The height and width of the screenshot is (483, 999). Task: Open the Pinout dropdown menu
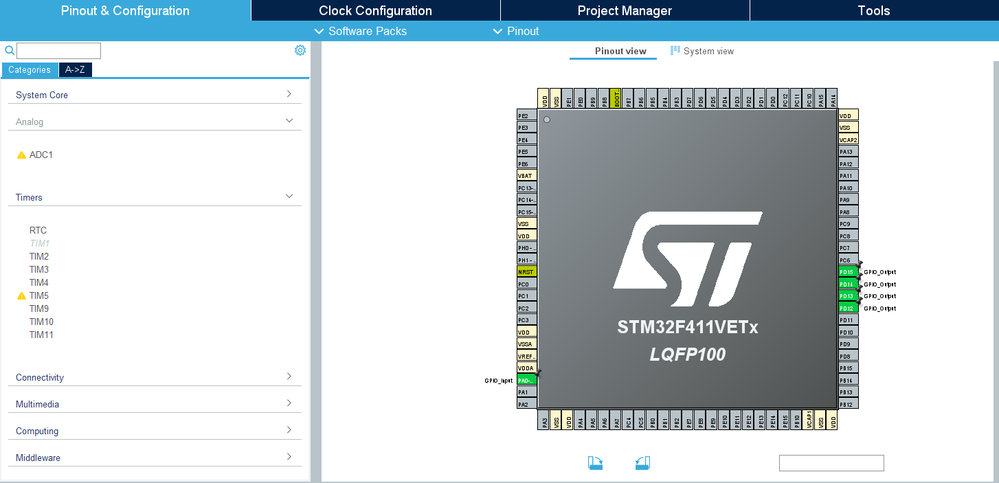(x=516, y=31)
